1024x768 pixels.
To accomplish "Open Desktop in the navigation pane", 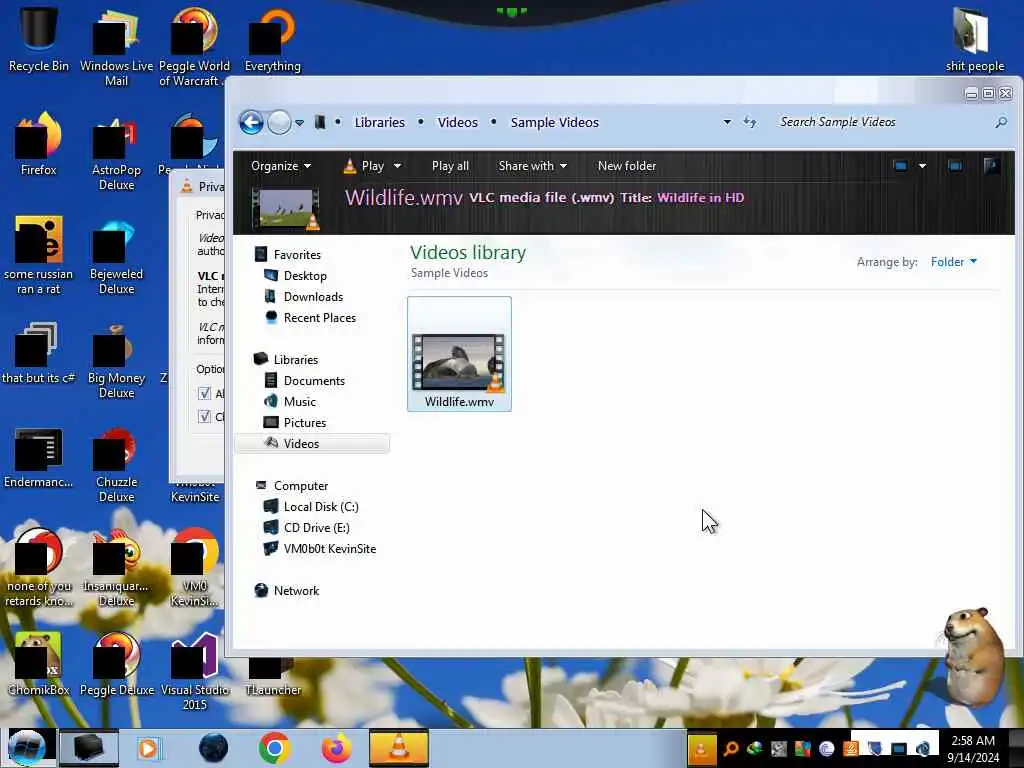I will click(x=295, y=276).
